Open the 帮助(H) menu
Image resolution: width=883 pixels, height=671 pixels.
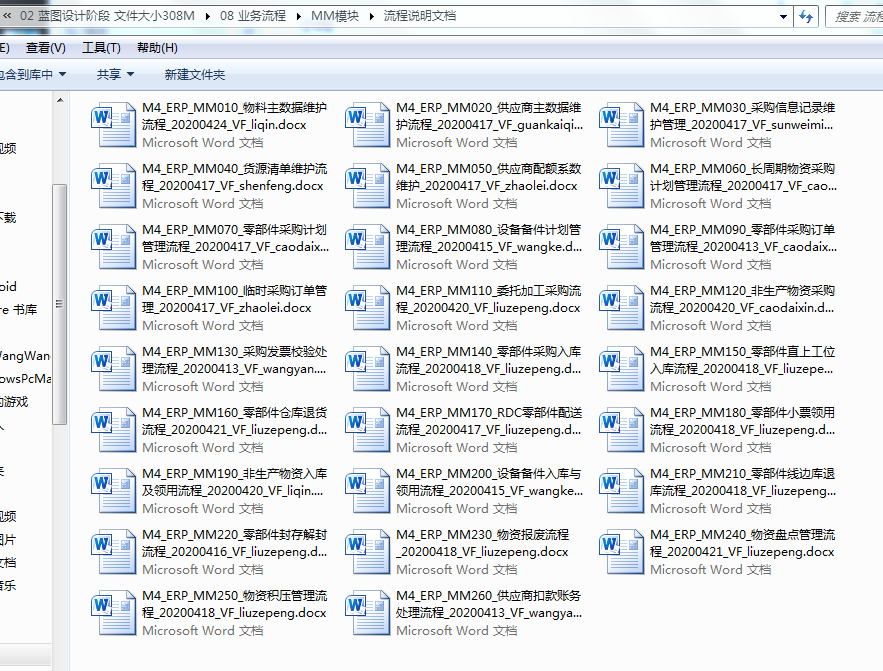tap(157, 48)
